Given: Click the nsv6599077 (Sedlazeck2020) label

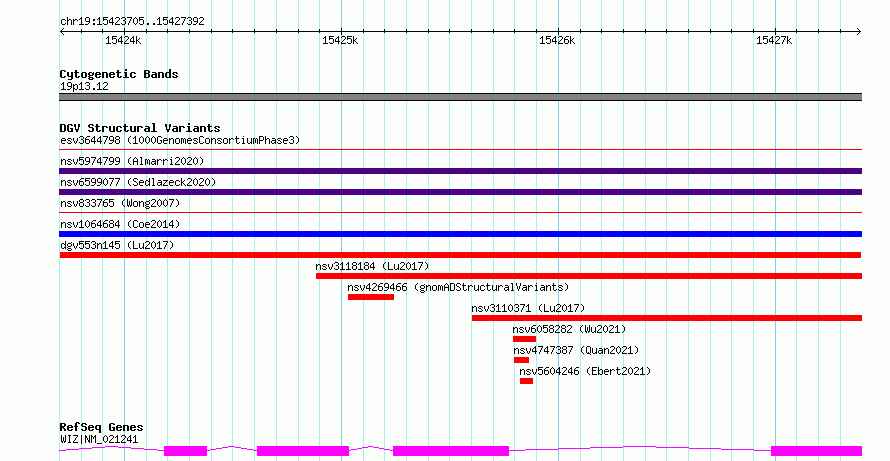Looking at the screenshot, I should (x=138, y=182).
